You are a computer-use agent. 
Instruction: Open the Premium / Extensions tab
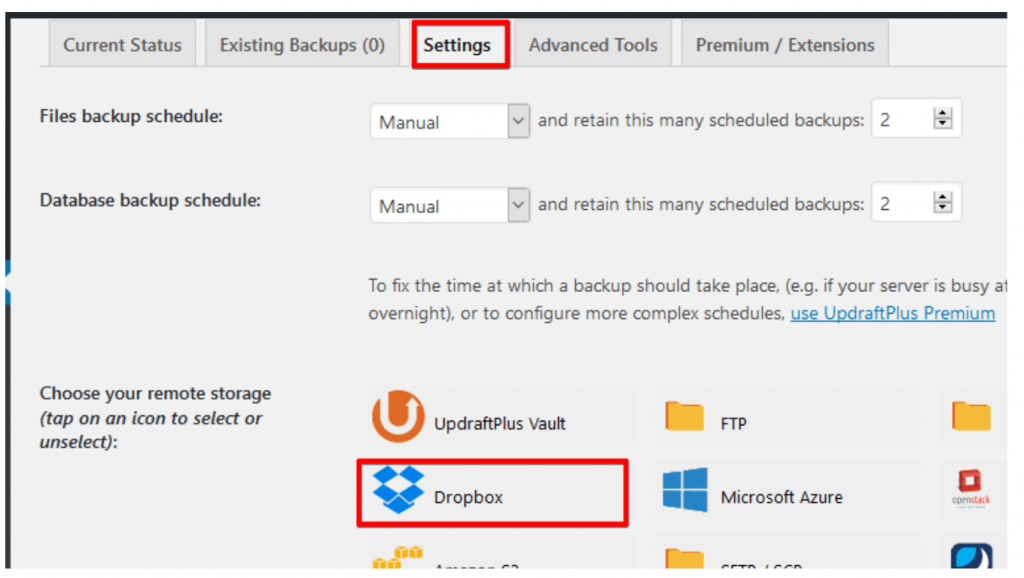coord(785,45)
